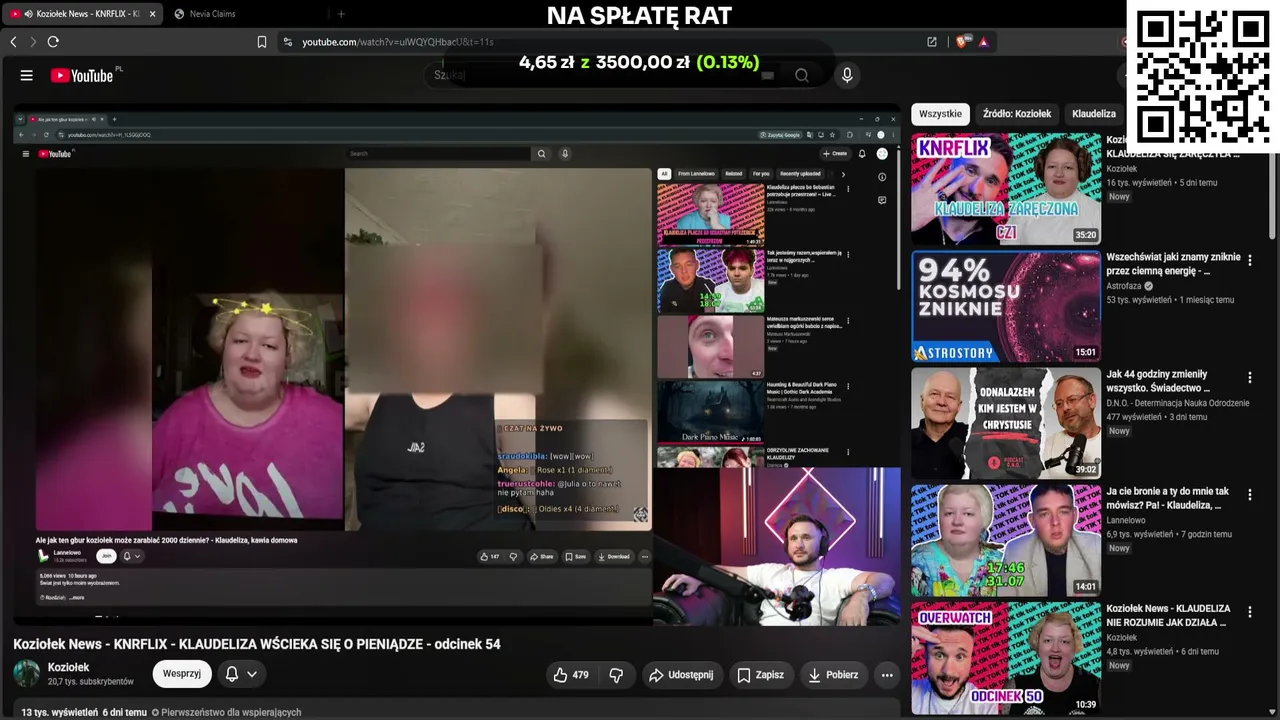Like the video with 479 likes
1280x720 pixels.
coord(571,675)
